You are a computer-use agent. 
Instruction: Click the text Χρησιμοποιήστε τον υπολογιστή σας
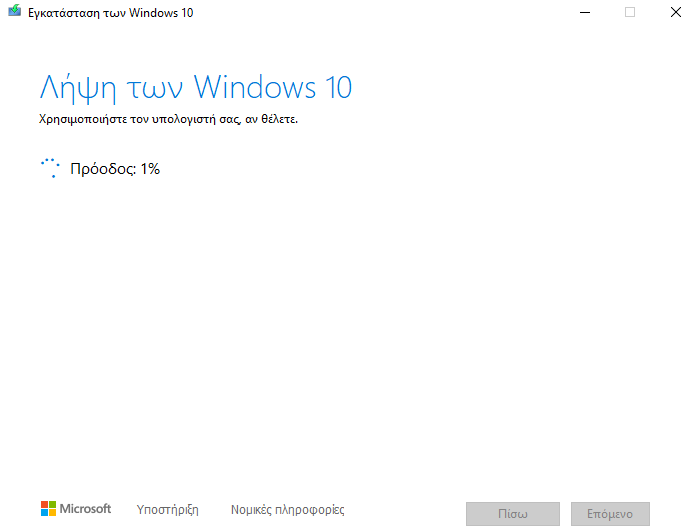point(140,120)
